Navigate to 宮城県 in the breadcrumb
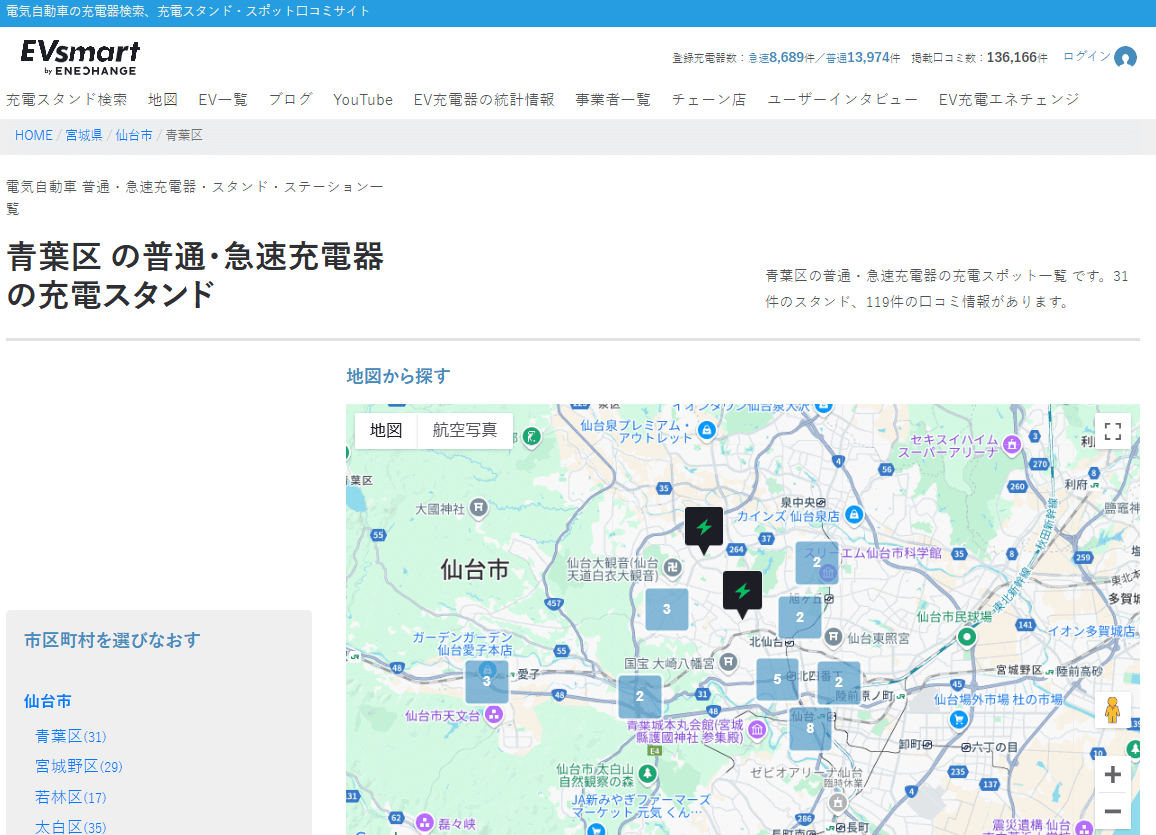Viewport: 1156px width, 835px height. 84,135
